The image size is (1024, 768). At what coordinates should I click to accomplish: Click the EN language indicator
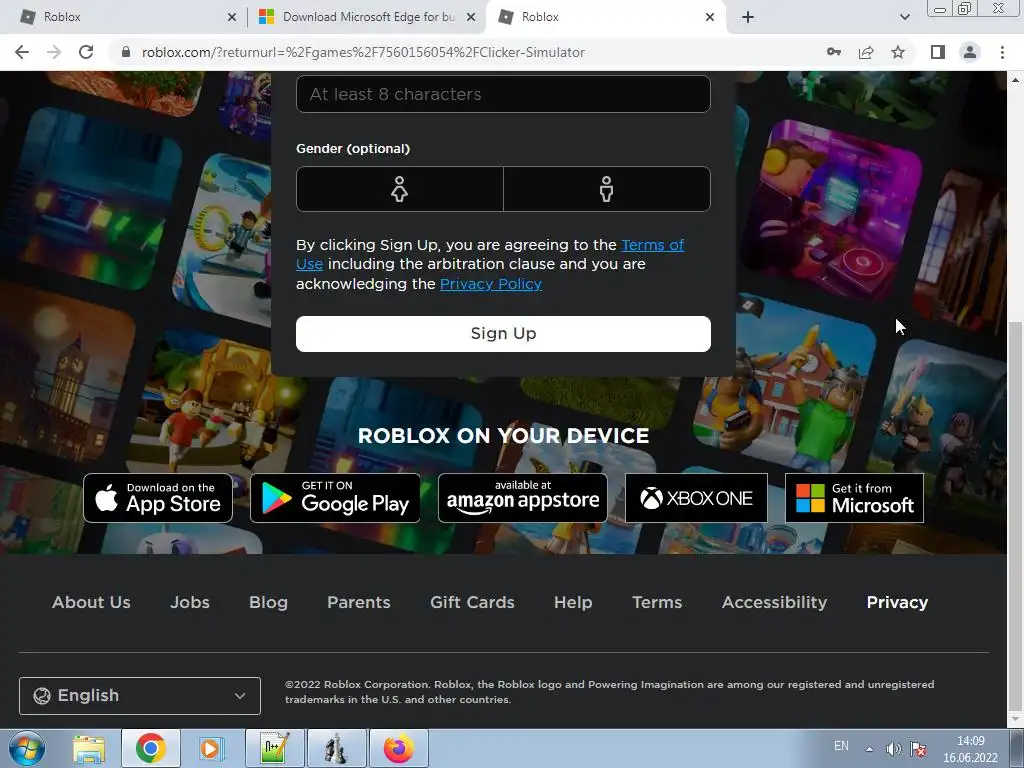pyautogui.click(x=841, y=746)
